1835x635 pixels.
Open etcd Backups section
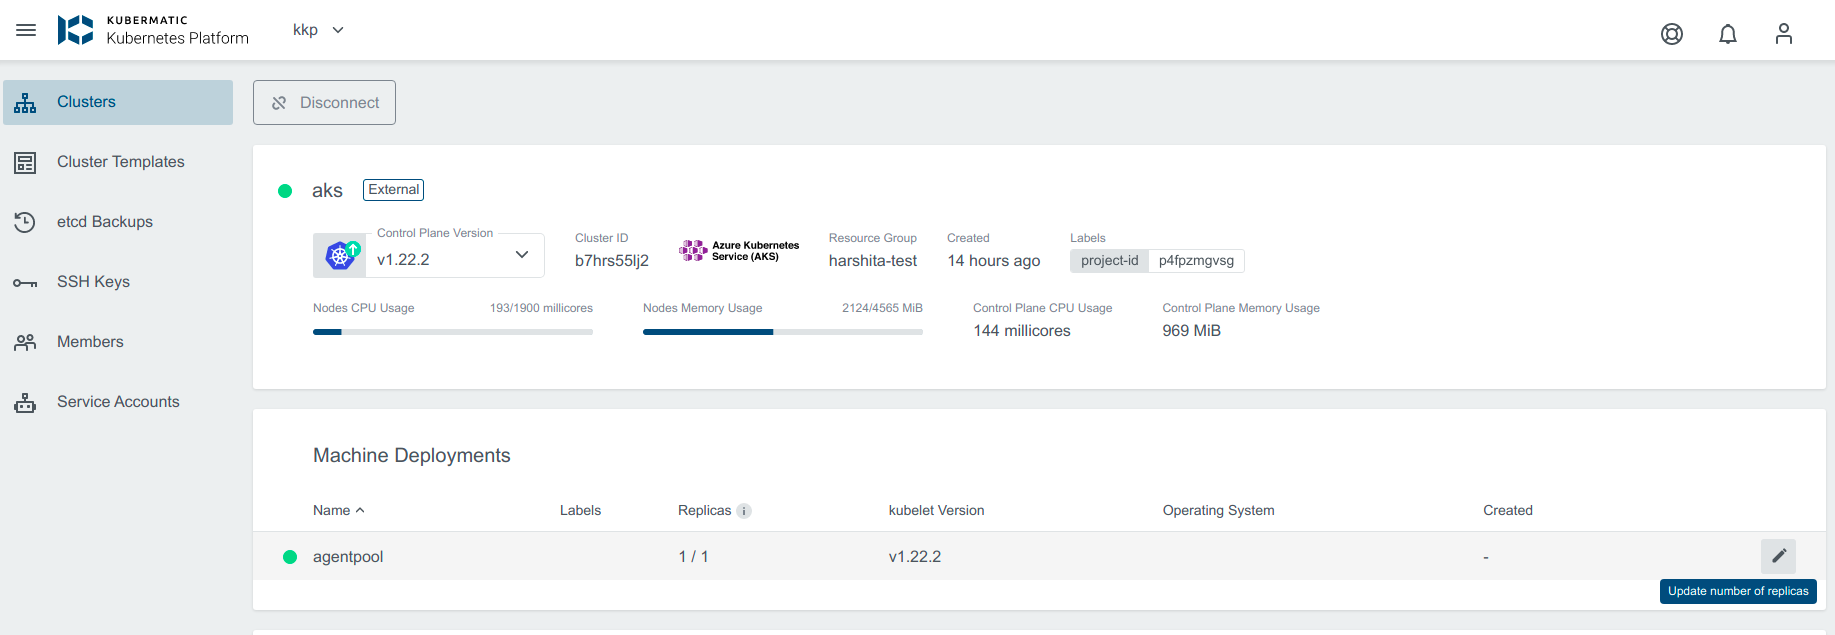(x=104, y=222)
